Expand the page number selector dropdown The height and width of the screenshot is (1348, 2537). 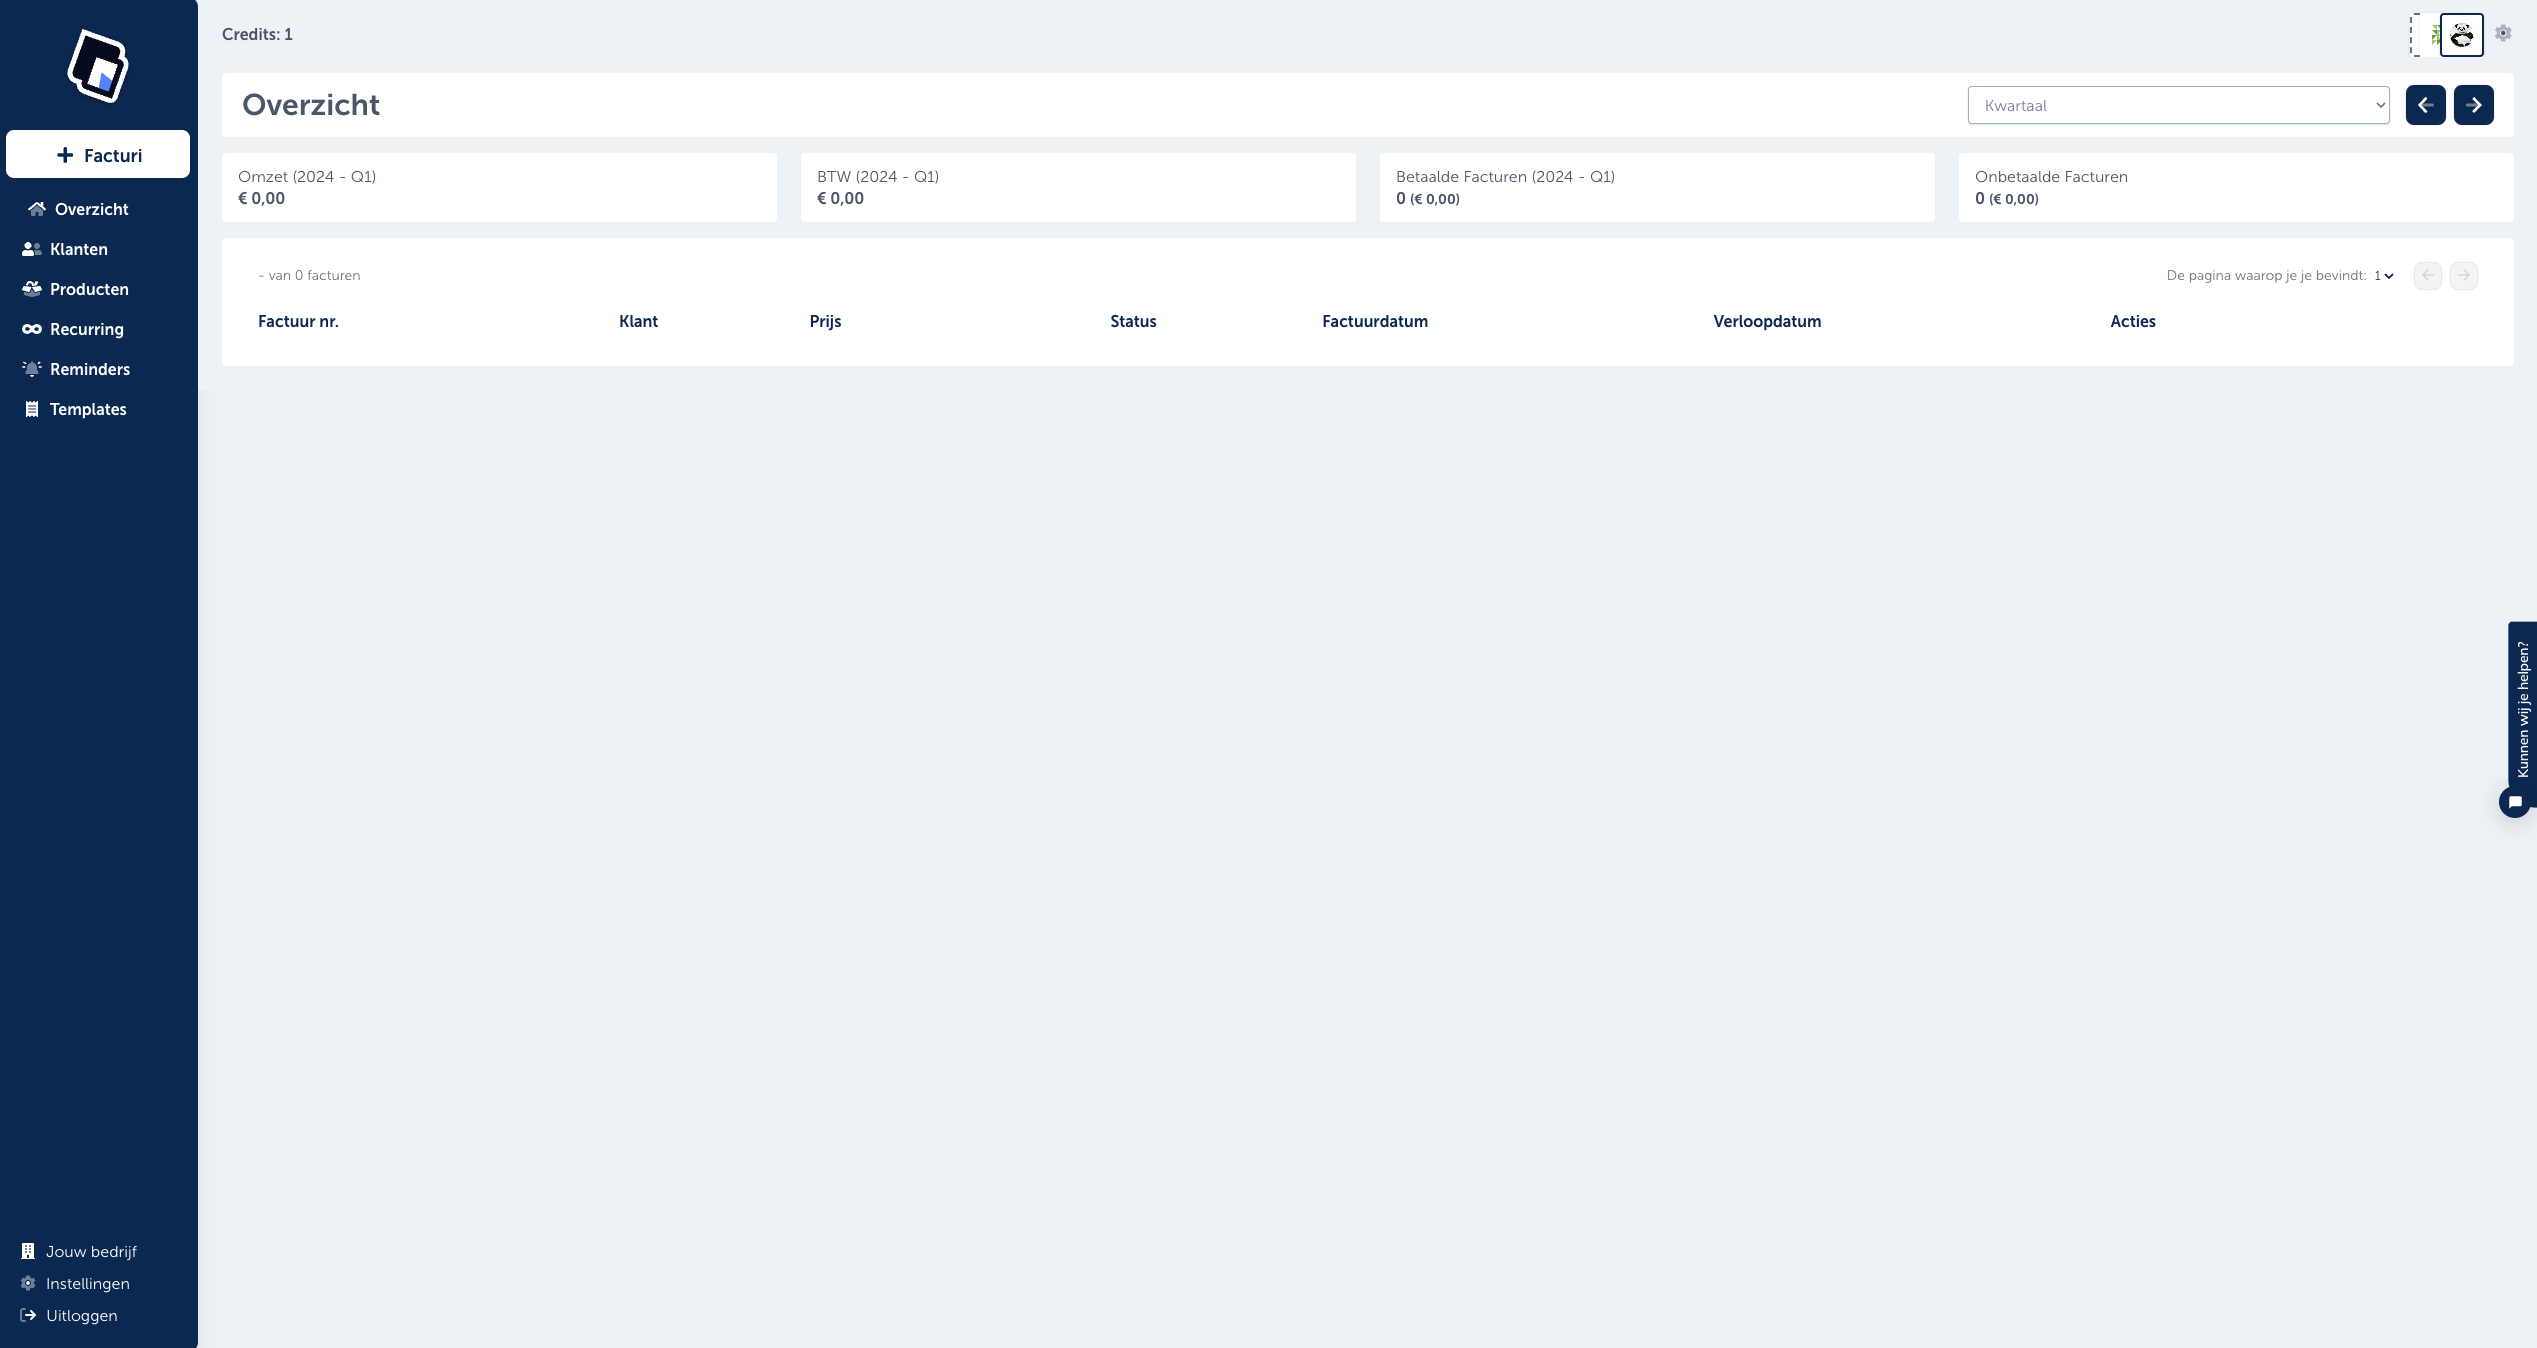(x=2384, y=276)
